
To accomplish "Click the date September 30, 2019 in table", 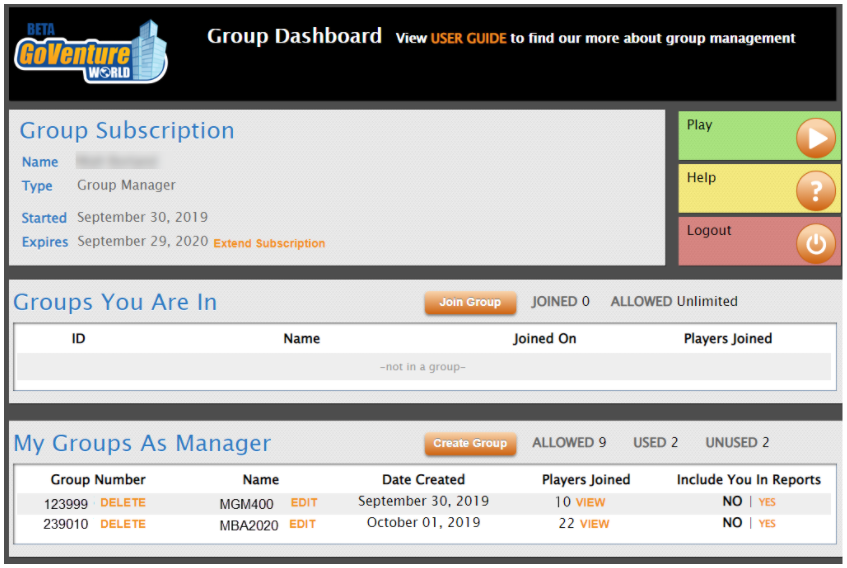I will pos(424,501).
